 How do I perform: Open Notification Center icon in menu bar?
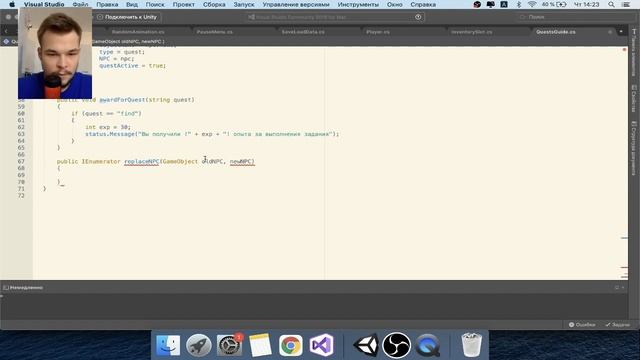pyautogui.click(x=626, y=4)
